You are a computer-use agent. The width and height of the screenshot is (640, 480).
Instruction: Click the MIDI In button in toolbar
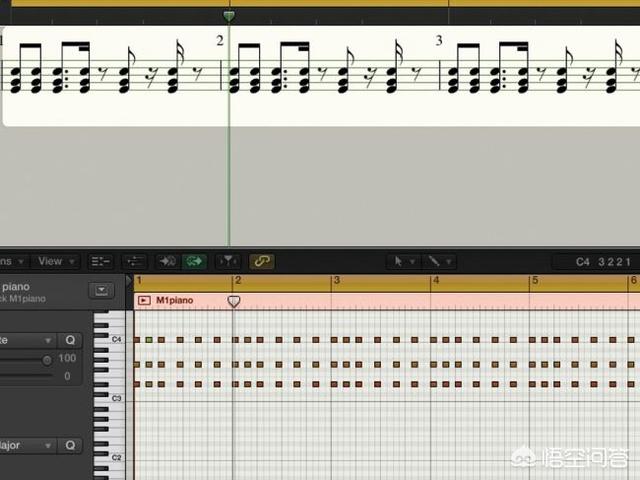coord(167,261)
